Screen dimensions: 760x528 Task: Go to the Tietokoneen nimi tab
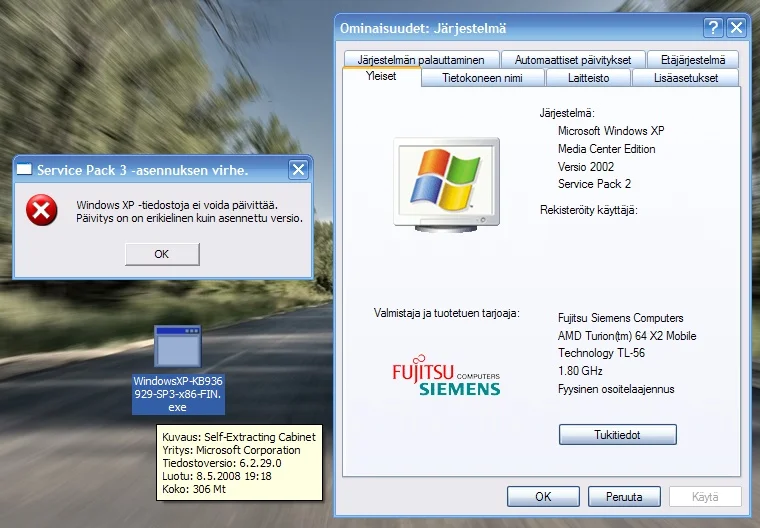483,78
